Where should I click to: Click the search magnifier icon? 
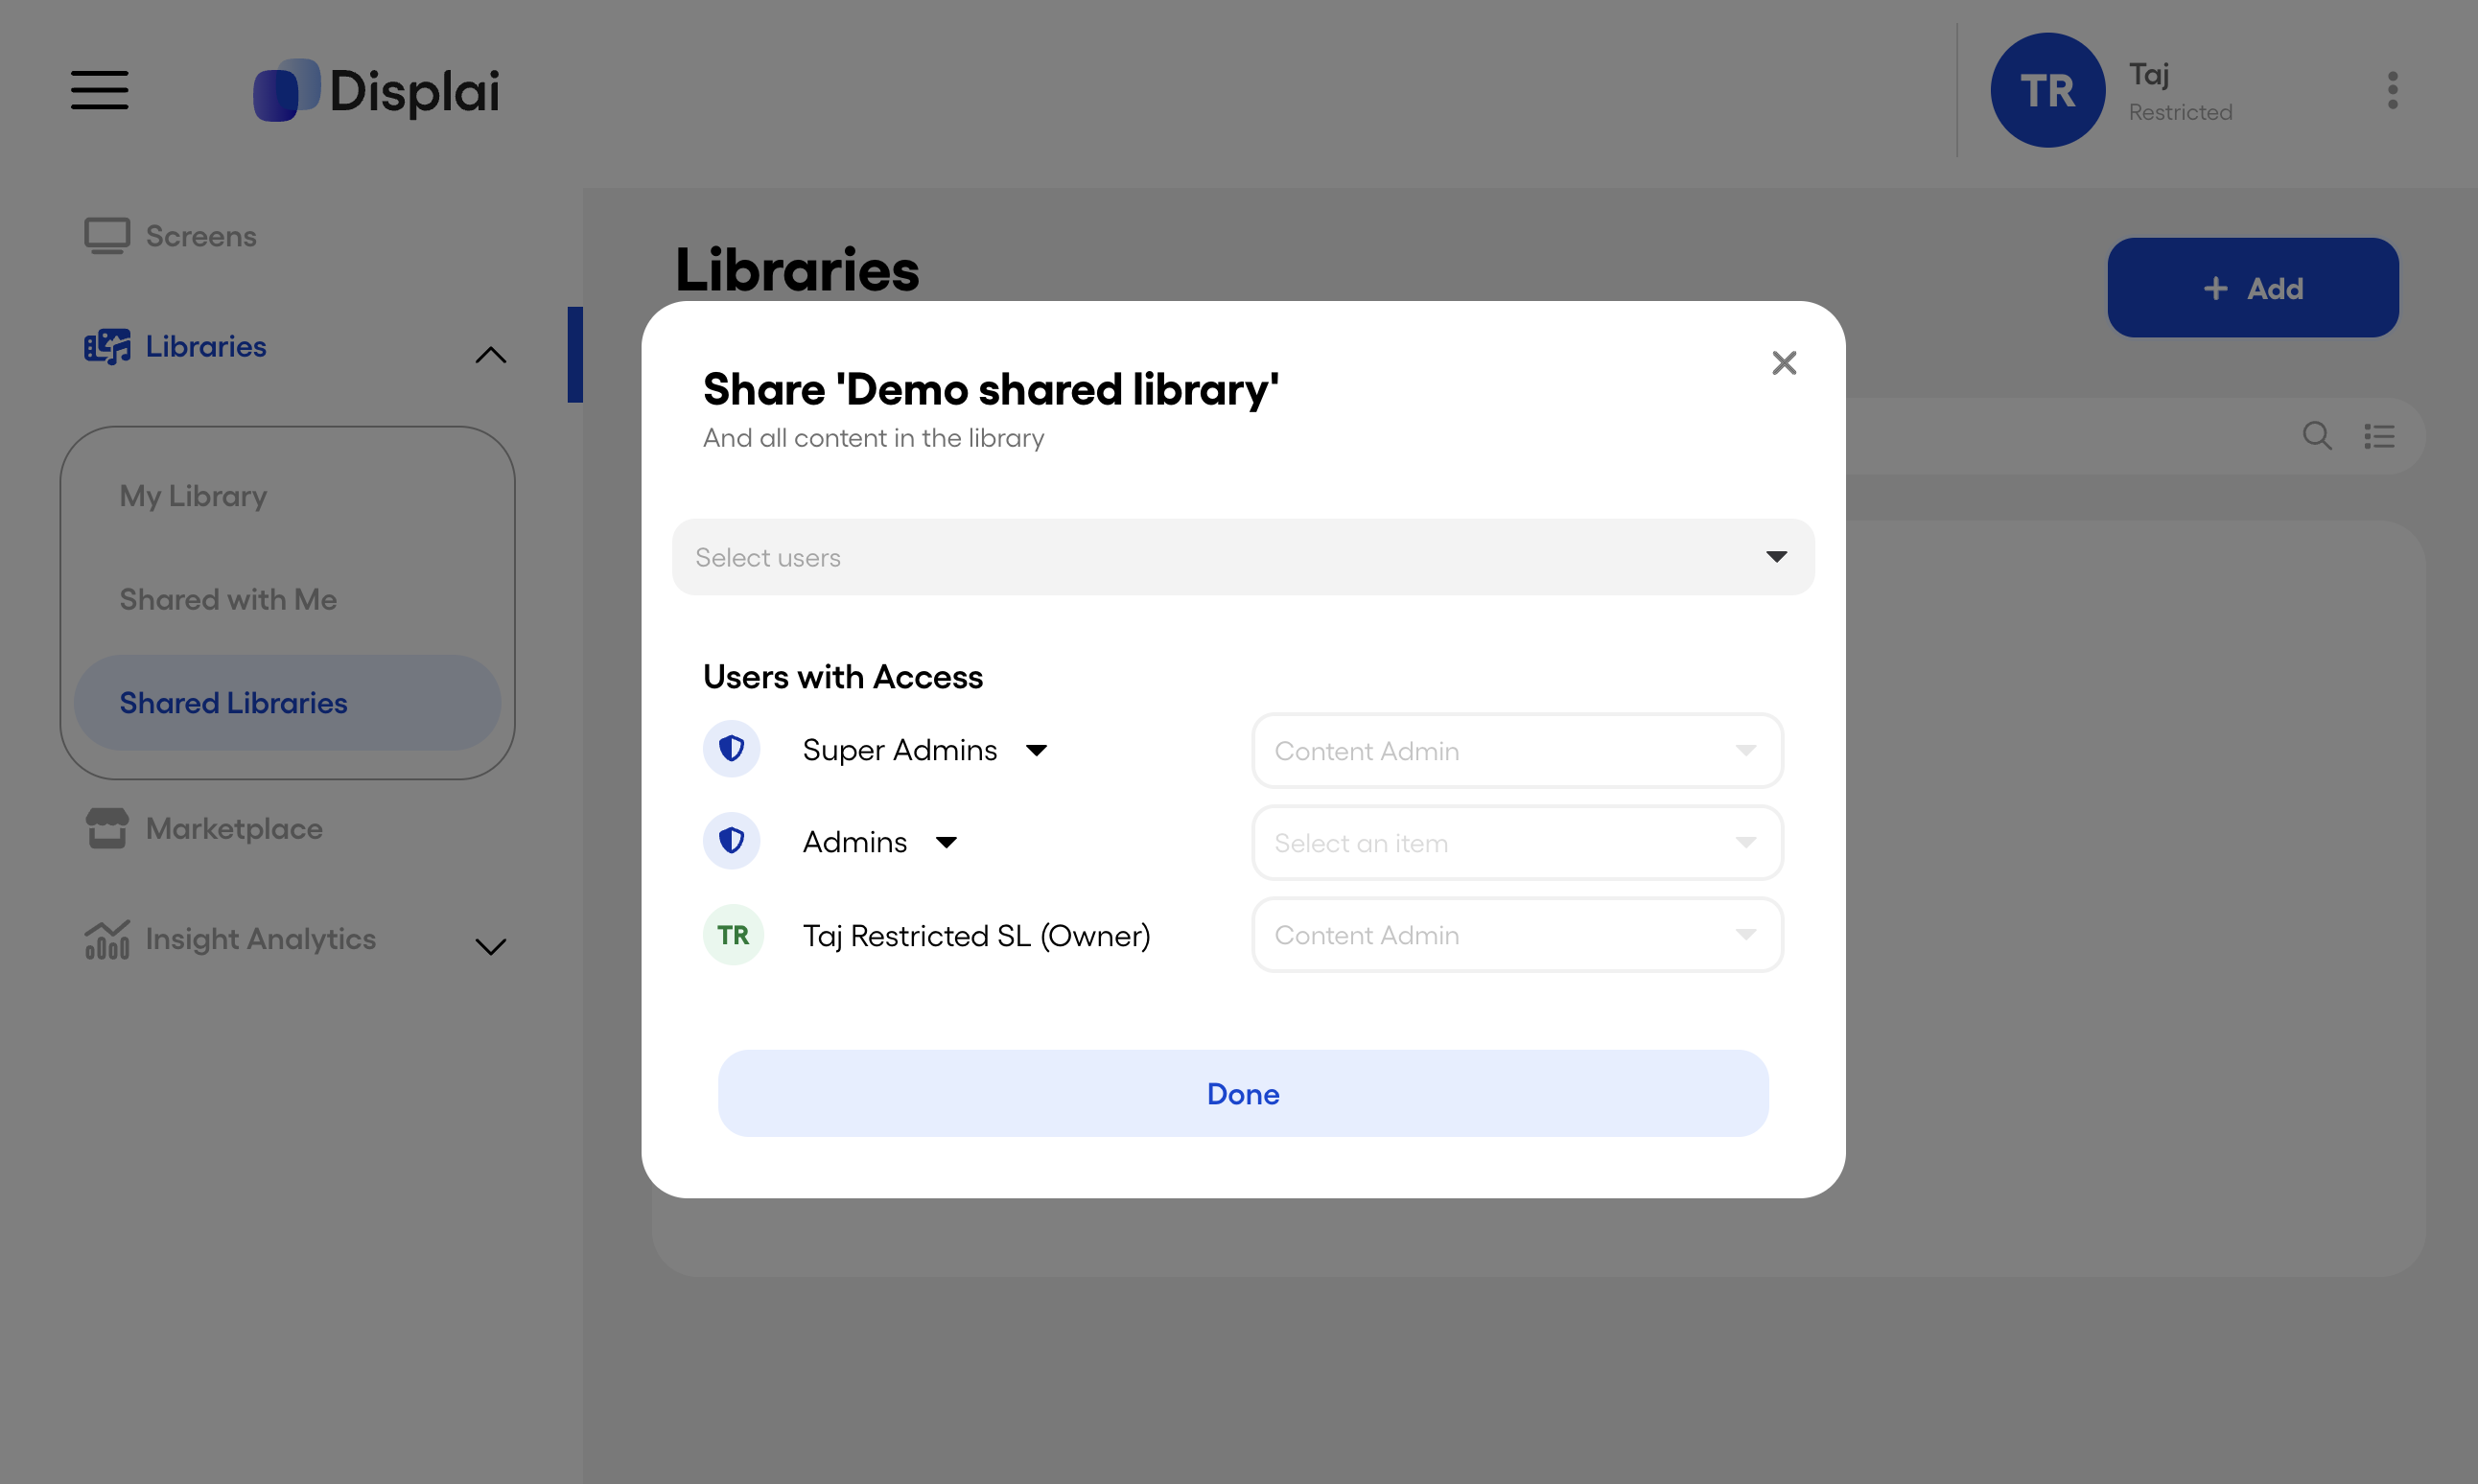click(x=2317, y=436)
